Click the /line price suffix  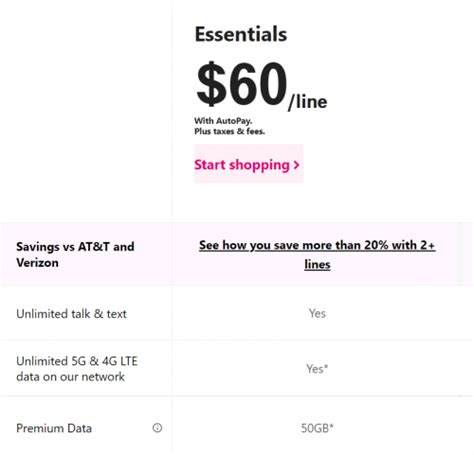coord(308,102)
